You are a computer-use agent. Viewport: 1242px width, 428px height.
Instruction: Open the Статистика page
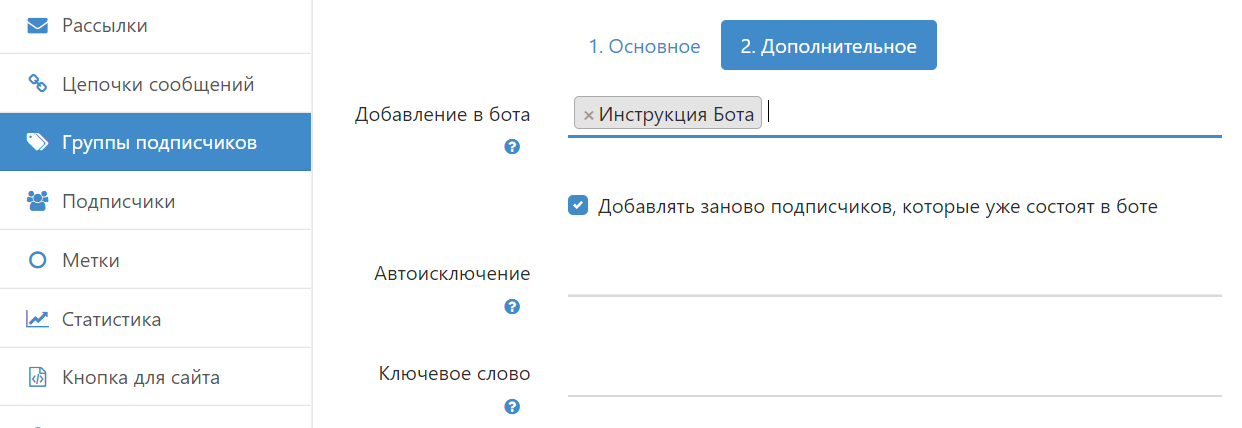[111, 319]
